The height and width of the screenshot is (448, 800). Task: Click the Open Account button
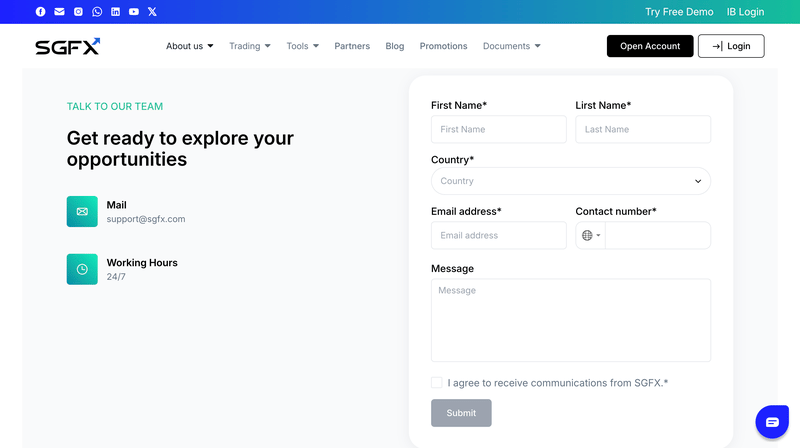point(650,46)
